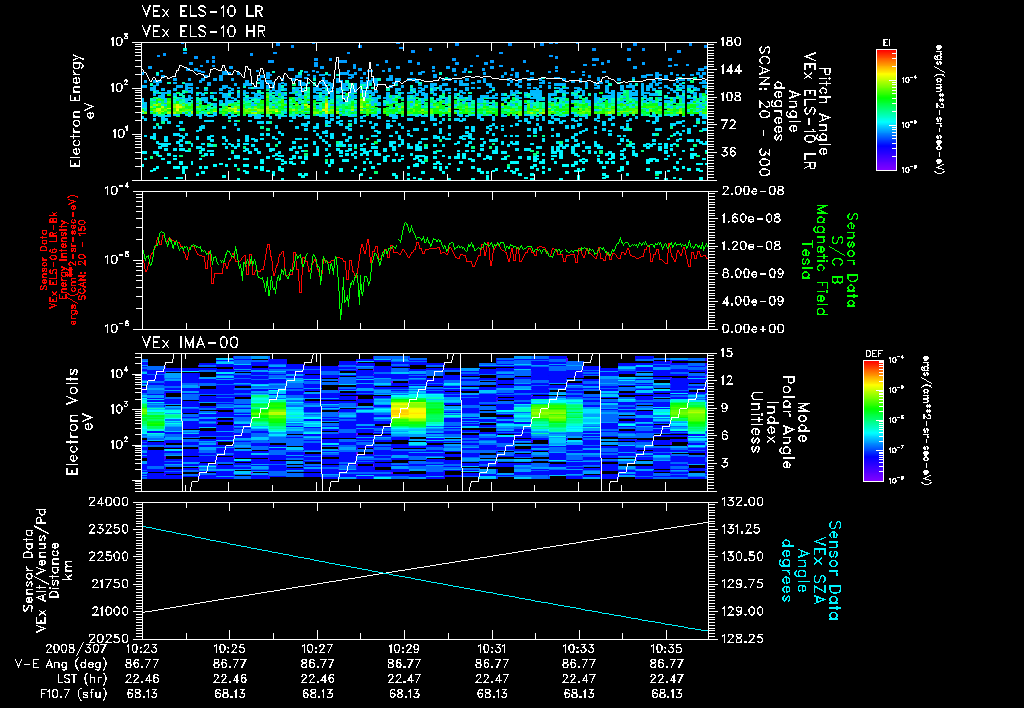Select the "10:27" time tick label

tap(317, 649)
